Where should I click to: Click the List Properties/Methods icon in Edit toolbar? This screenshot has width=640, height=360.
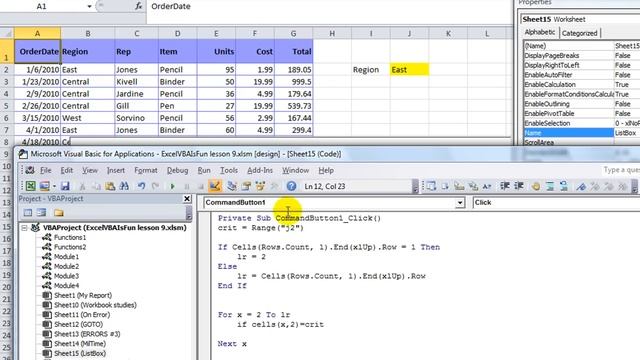[x=431, y=186]
